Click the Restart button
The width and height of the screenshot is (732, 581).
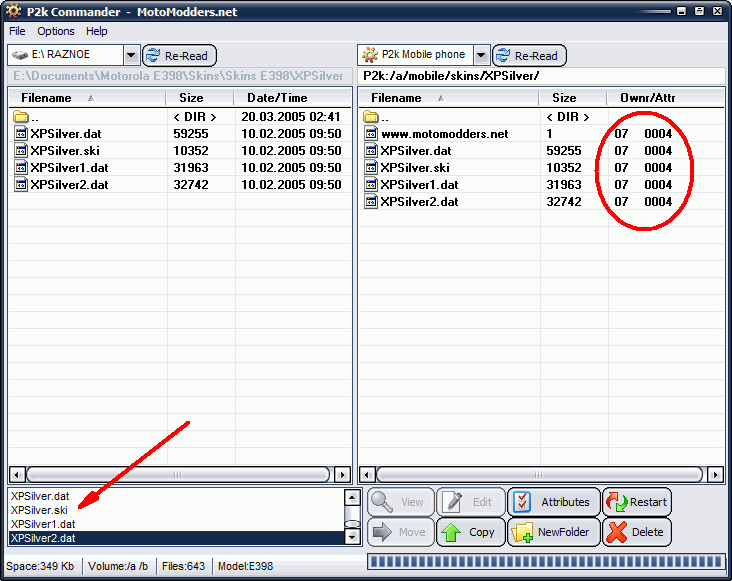click(637, 502)
